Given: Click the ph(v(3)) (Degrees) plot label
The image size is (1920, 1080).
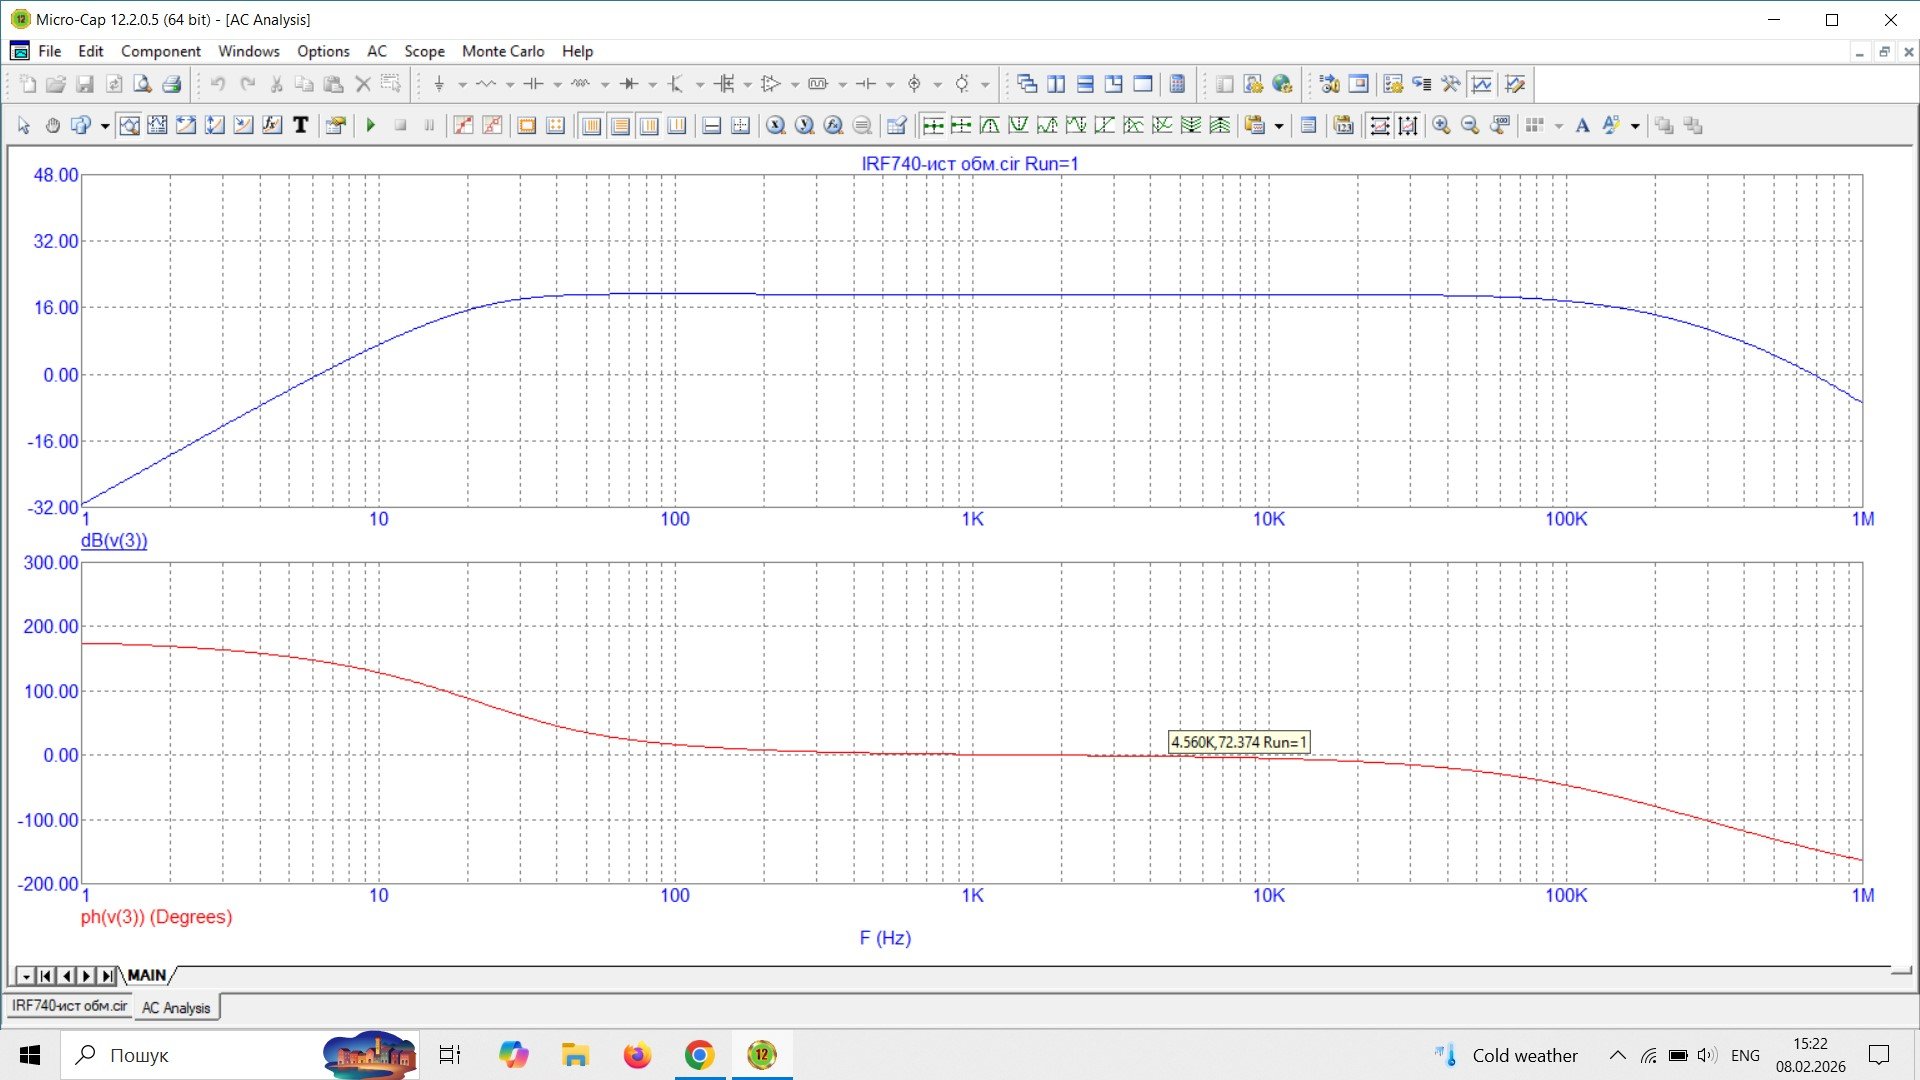Looking at the screenshot, I should pyautogui.click(x=156, y=917).
